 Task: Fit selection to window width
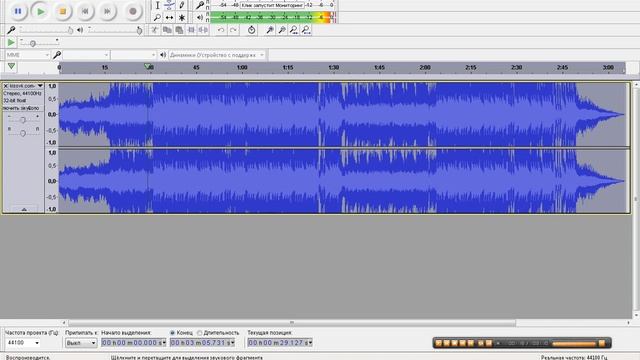pos(294,30)
